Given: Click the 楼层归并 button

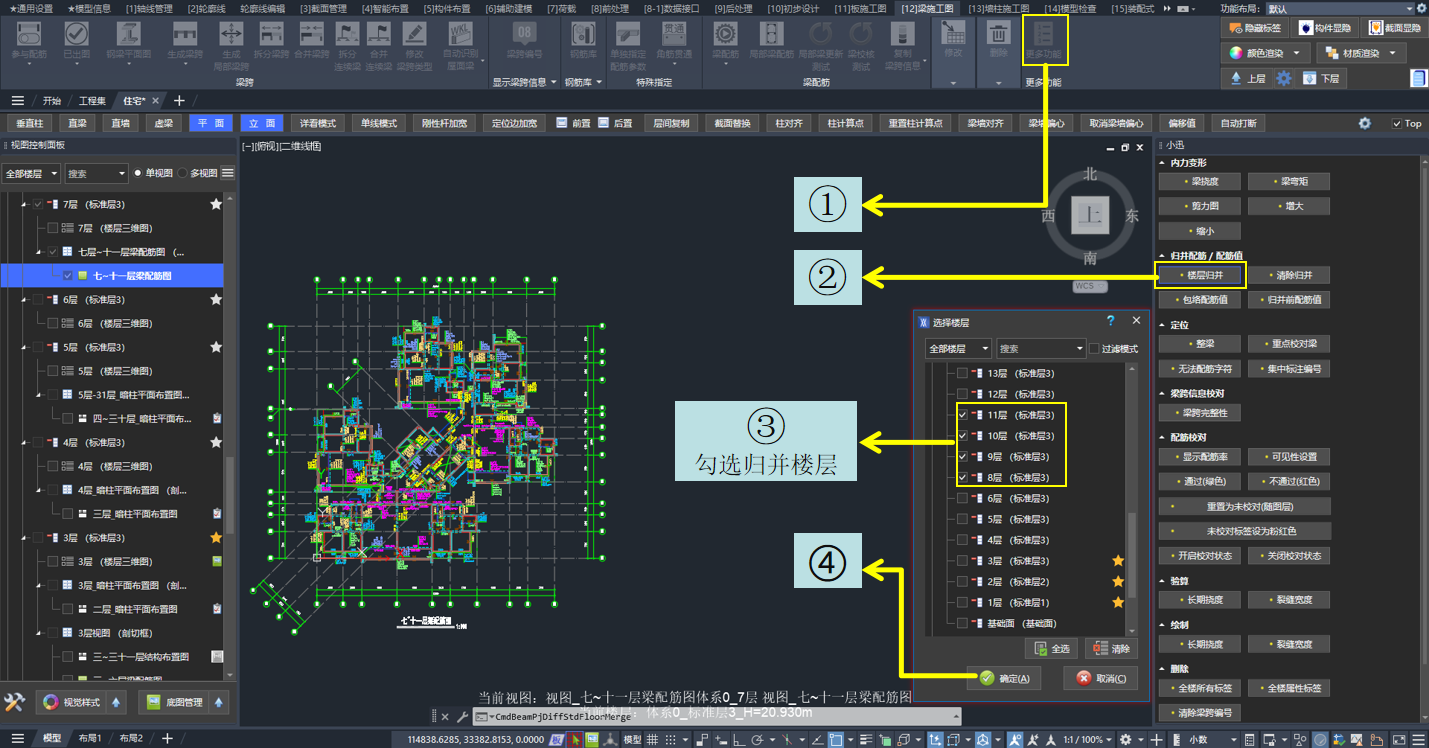Looking at the screenshot, I should [x=1202, y=275].
